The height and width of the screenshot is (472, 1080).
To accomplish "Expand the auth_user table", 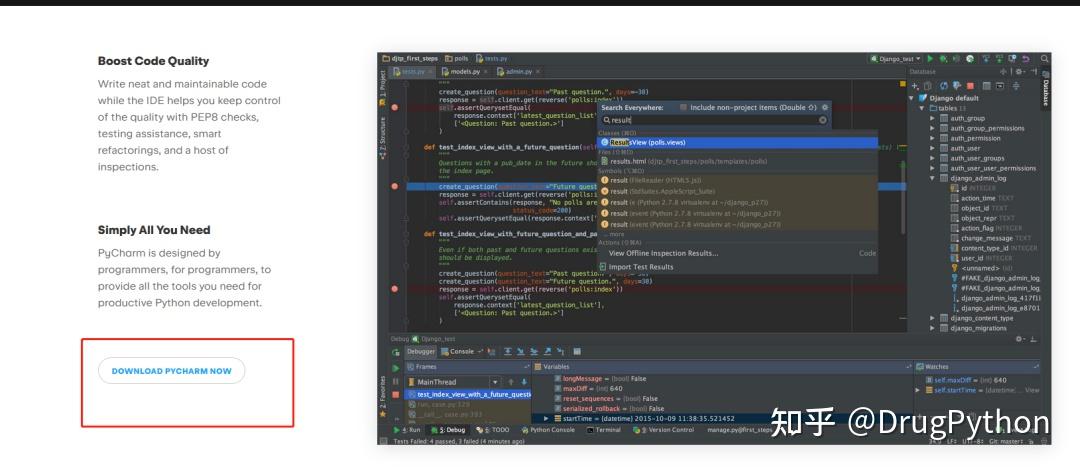I will [933, 148].
